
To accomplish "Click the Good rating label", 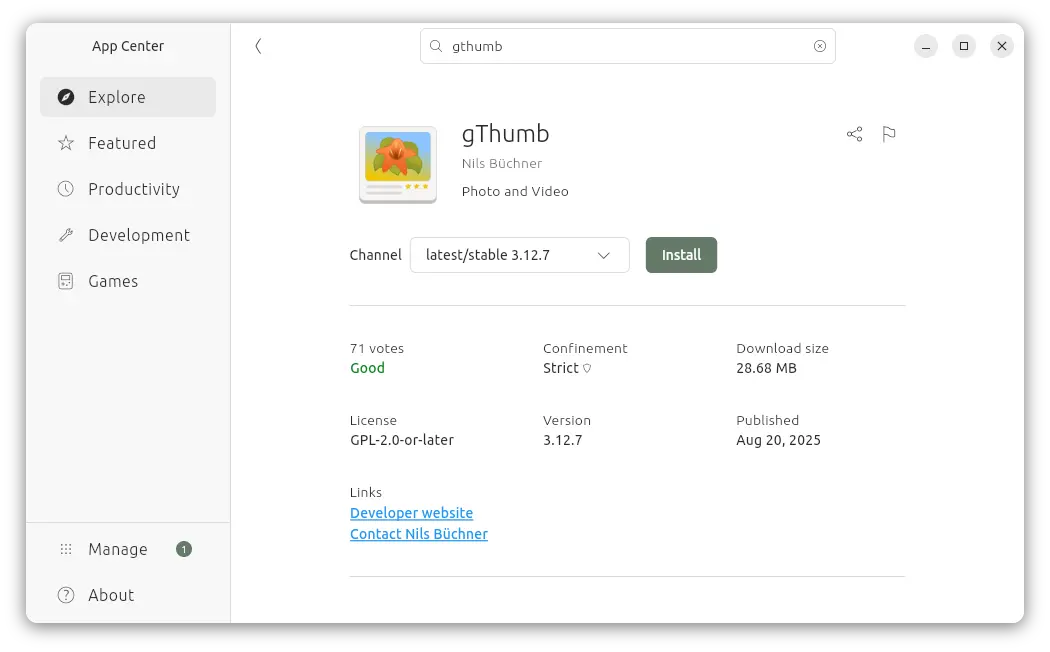I will 367,368.
